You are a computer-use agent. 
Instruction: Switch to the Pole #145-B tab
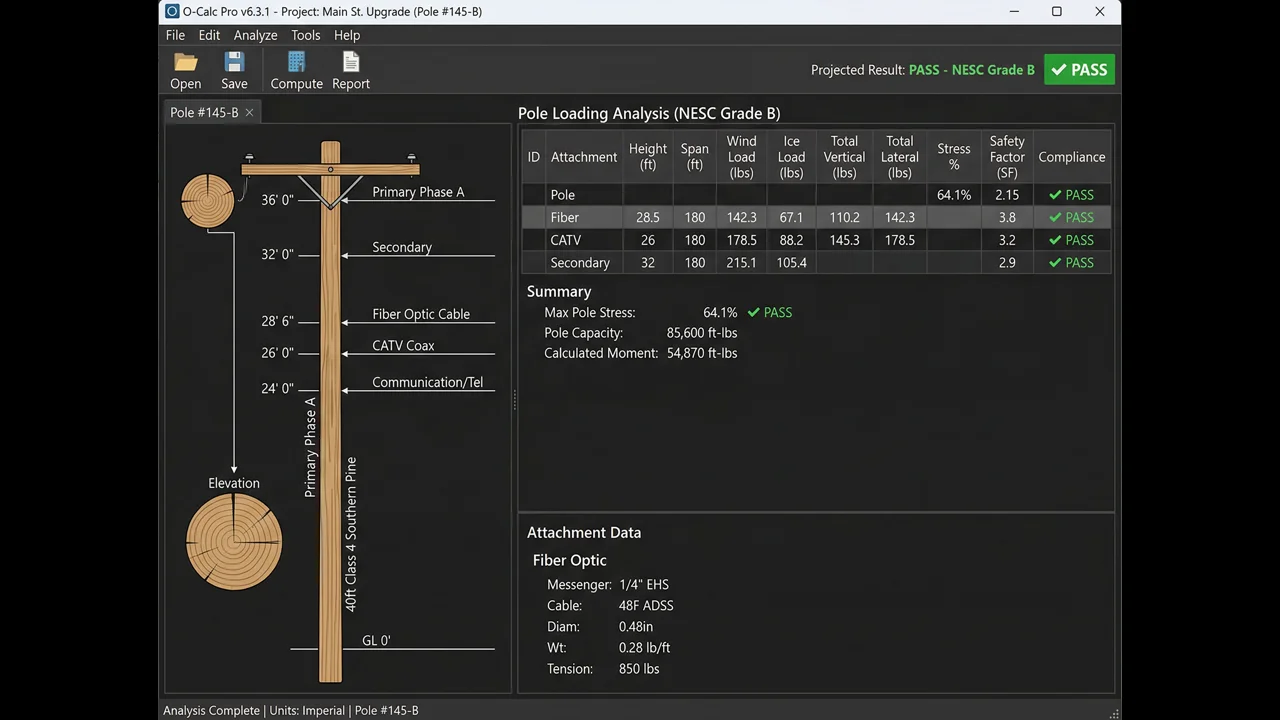205,112
